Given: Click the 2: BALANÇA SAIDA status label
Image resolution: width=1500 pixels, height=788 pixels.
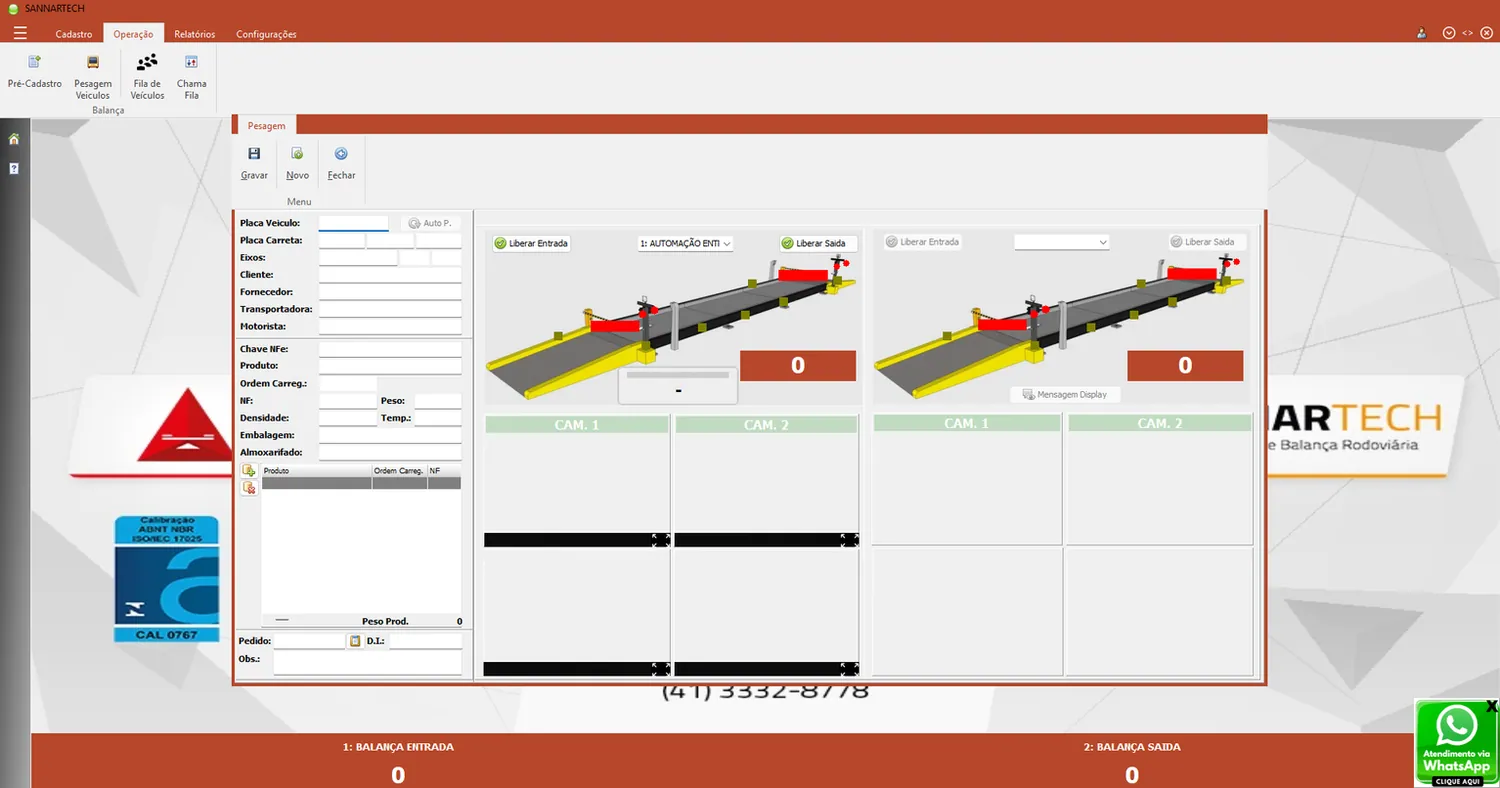Looking at the screenshot, I should [1132, 747].
